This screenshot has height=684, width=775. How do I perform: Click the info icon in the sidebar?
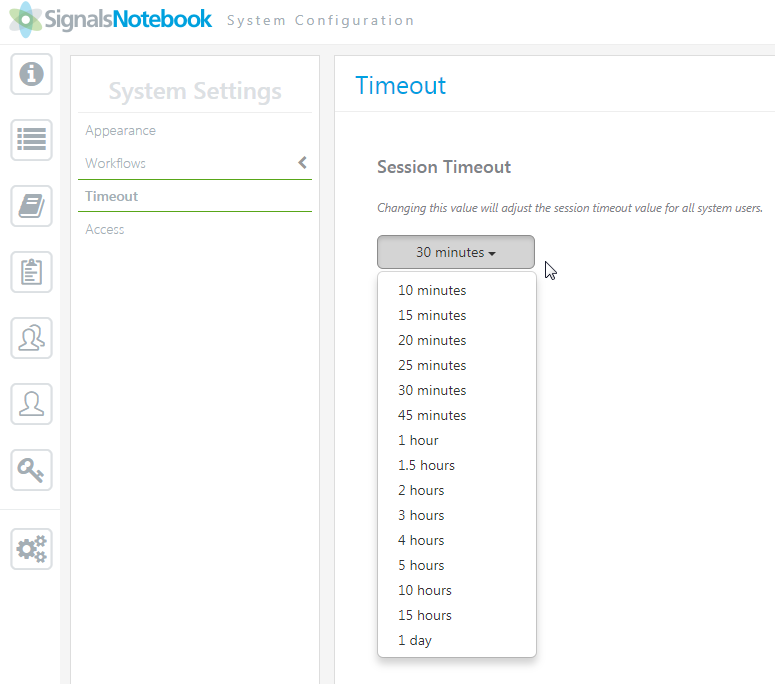tap(31, 74)
